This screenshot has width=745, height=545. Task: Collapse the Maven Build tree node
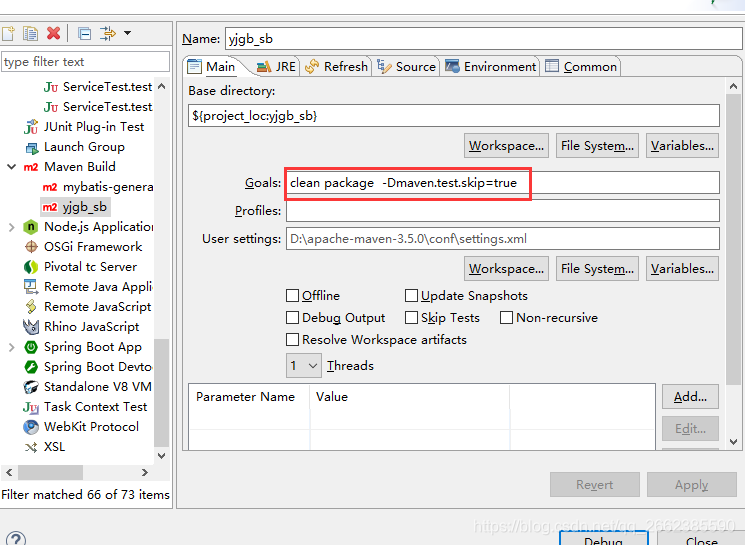[11, 167]
